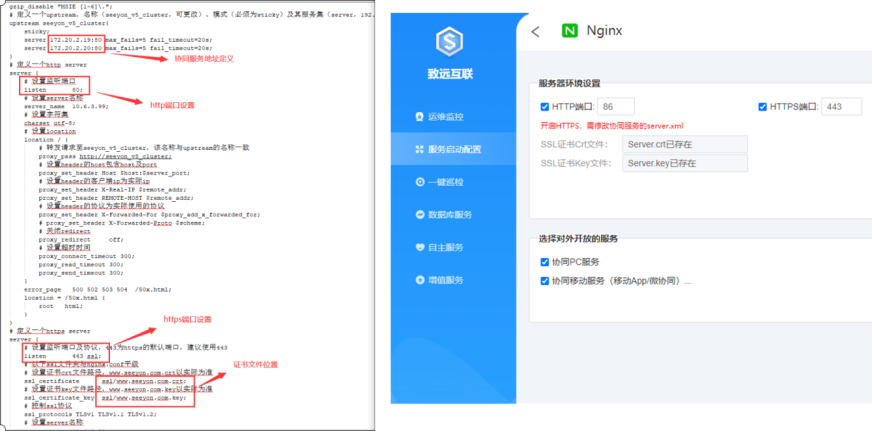Click the 'ssl_protocols TLSv1 TLSv1.1 TLSv1.2;' line
Image resolution: width=872 pixels, height=431 pixels.
[91, 414]
